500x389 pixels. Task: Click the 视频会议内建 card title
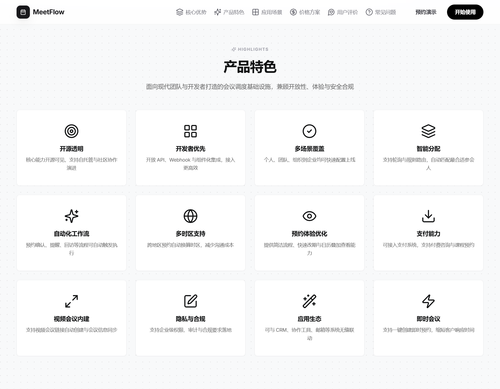pos(71,319)
